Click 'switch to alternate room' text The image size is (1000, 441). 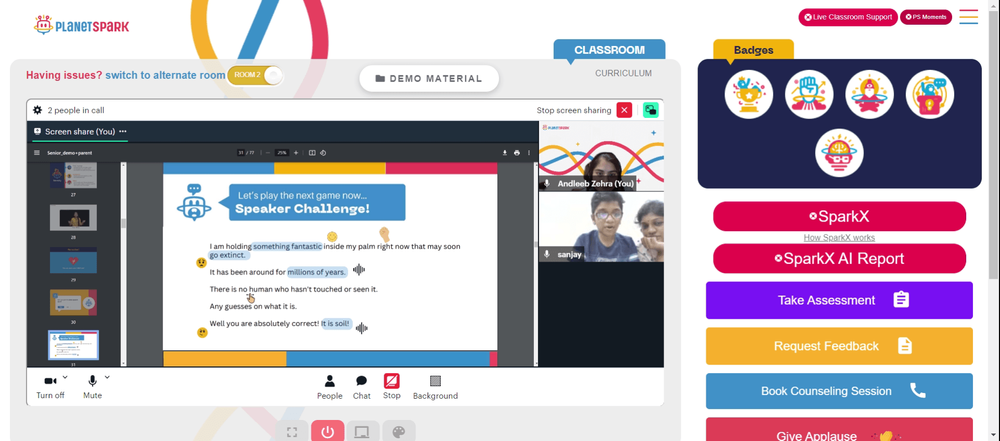[165, 75]
